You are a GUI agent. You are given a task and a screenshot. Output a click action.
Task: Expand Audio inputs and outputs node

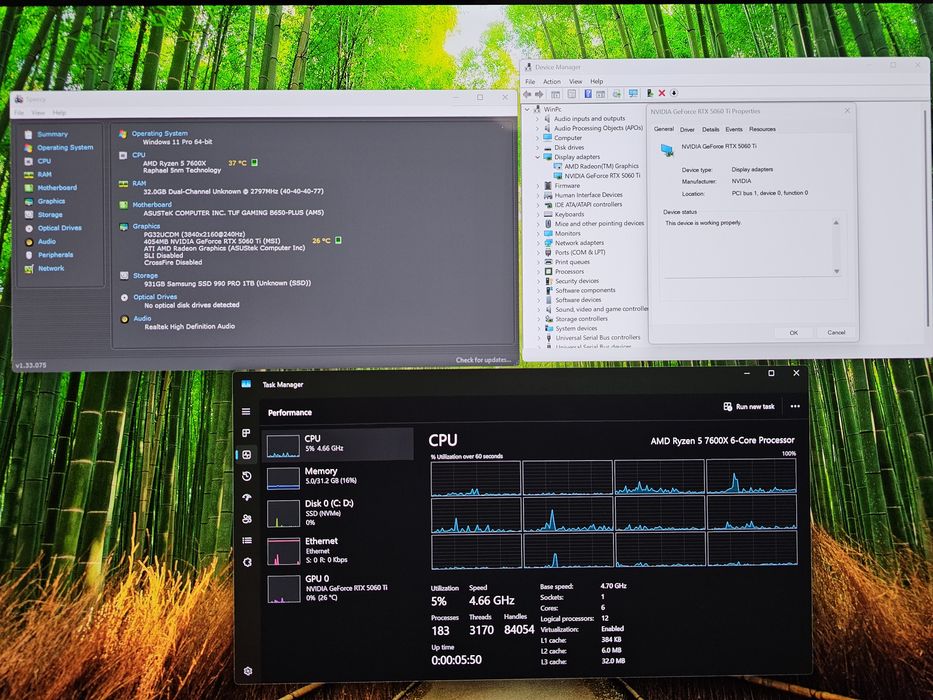[538, 119]
